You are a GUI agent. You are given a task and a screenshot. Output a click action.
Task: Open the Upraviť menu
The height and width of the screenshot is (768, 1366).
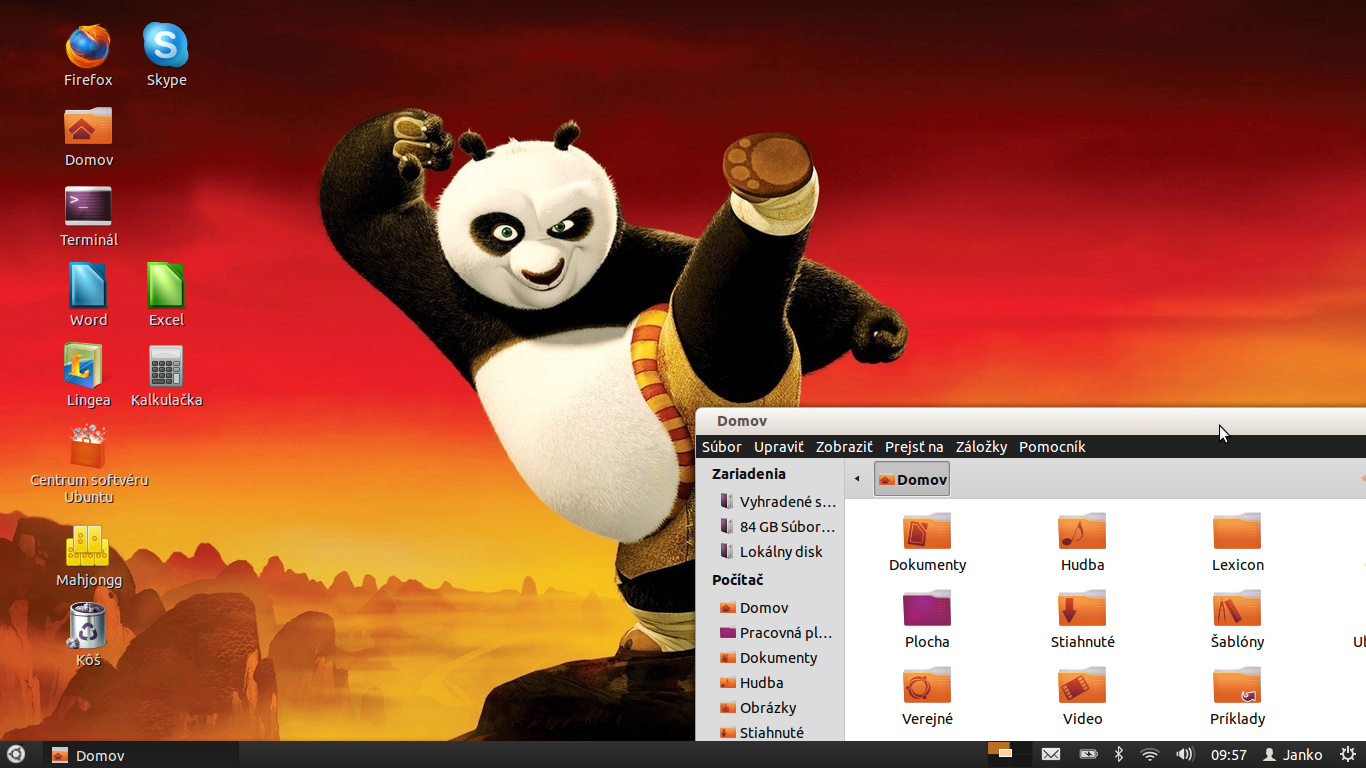[778, 447]
